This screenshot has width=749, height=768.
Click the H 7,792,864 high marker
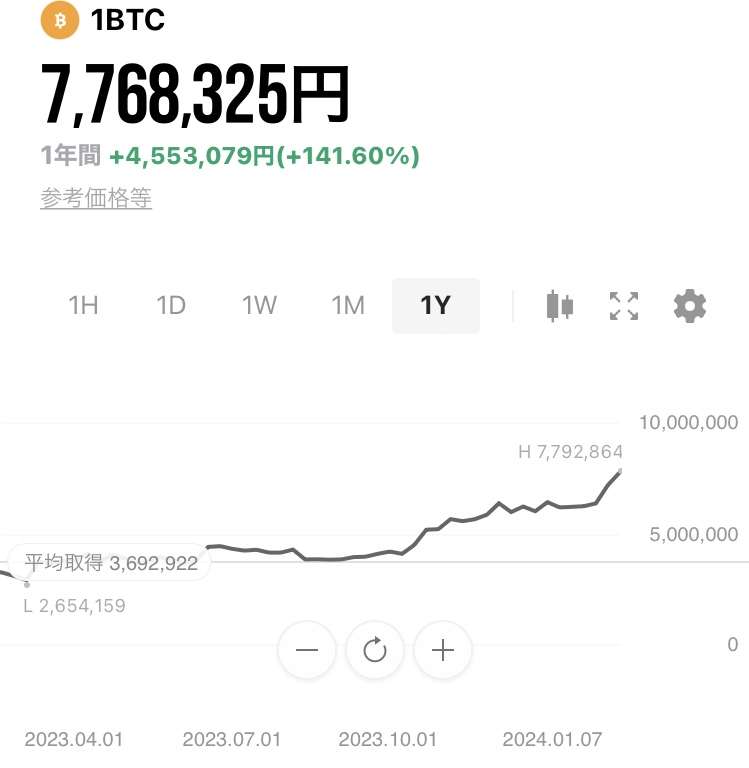click(x=570, y=452)
